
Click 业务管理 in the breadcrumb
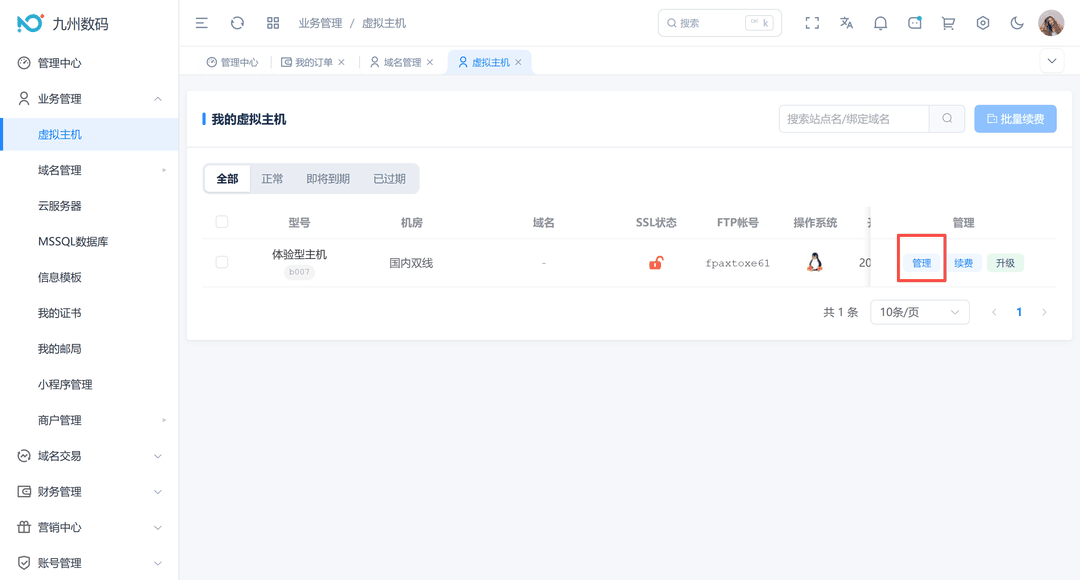click(320, 23)
